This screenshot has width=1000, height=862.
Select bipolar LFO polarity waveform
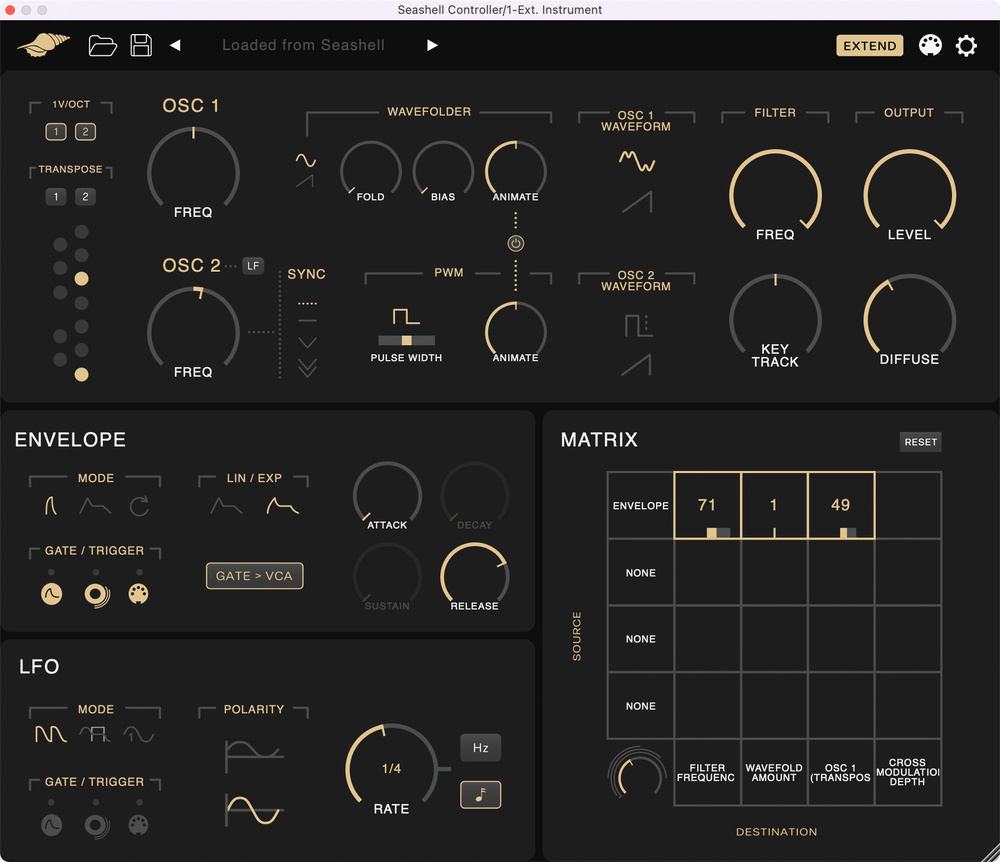point(253,808)
